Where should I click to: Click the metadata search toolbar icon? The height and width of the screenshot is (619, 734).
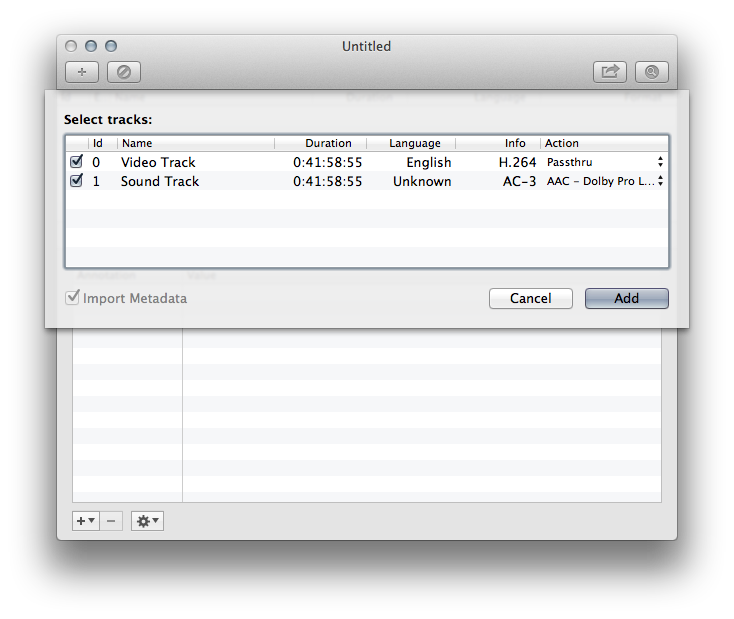pyautogui.click(x=652, y=72)
